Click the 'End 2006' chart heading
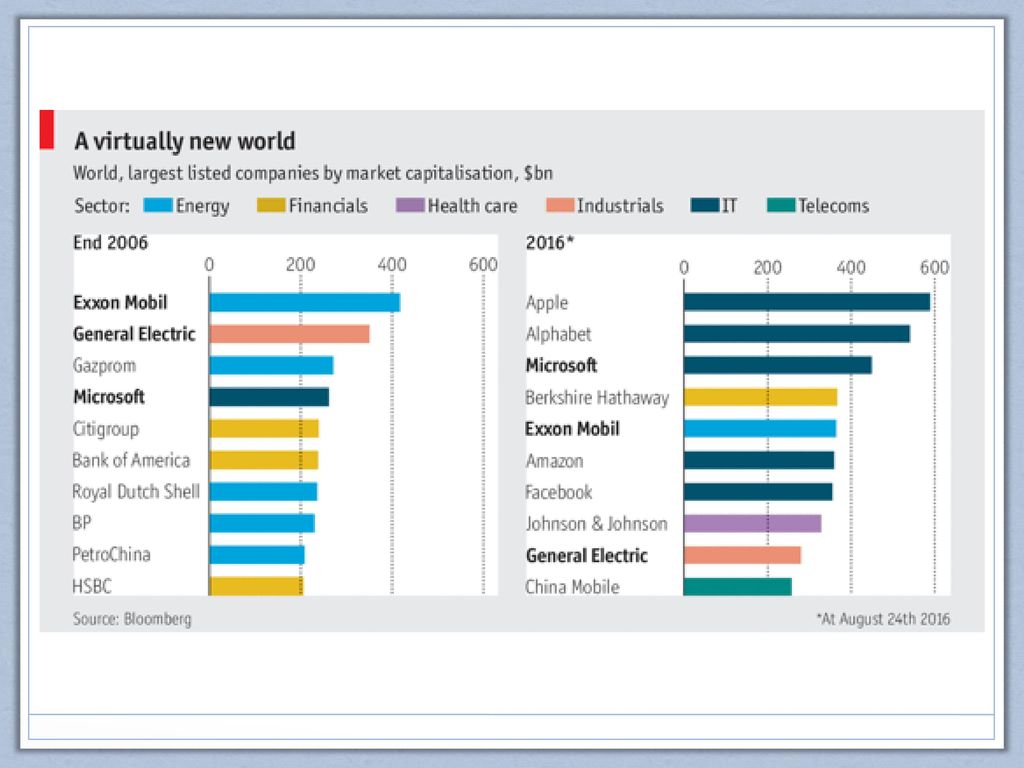 click(110, 243)
